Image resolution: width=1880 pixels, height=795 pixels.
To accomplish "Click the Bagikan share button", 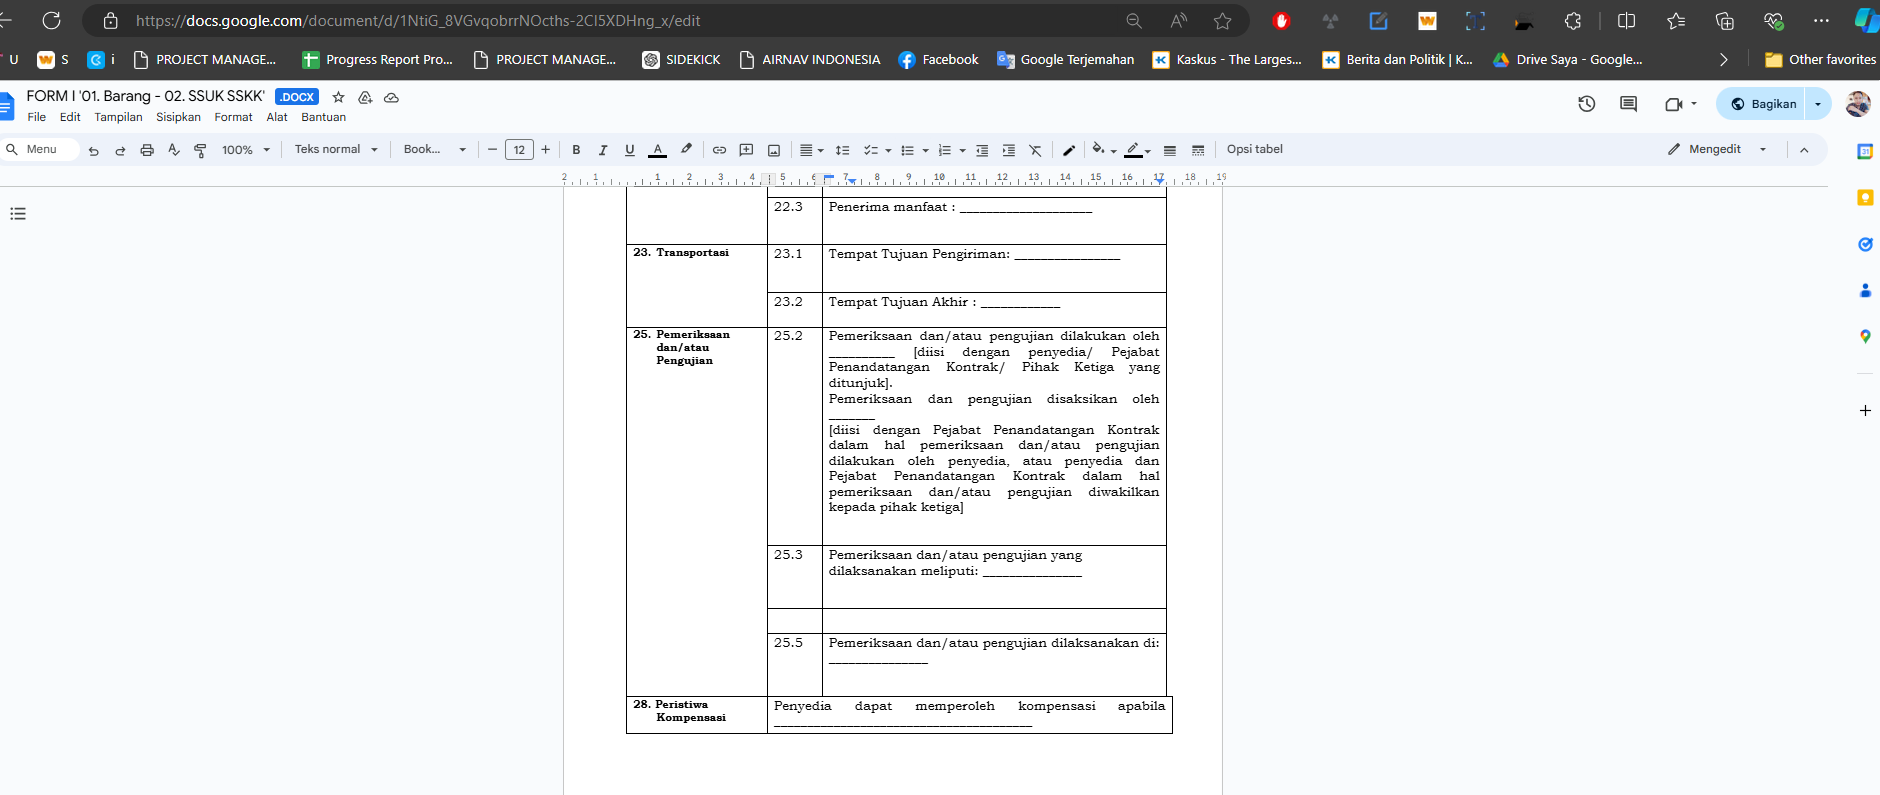I will click(x=1762, y=104).
